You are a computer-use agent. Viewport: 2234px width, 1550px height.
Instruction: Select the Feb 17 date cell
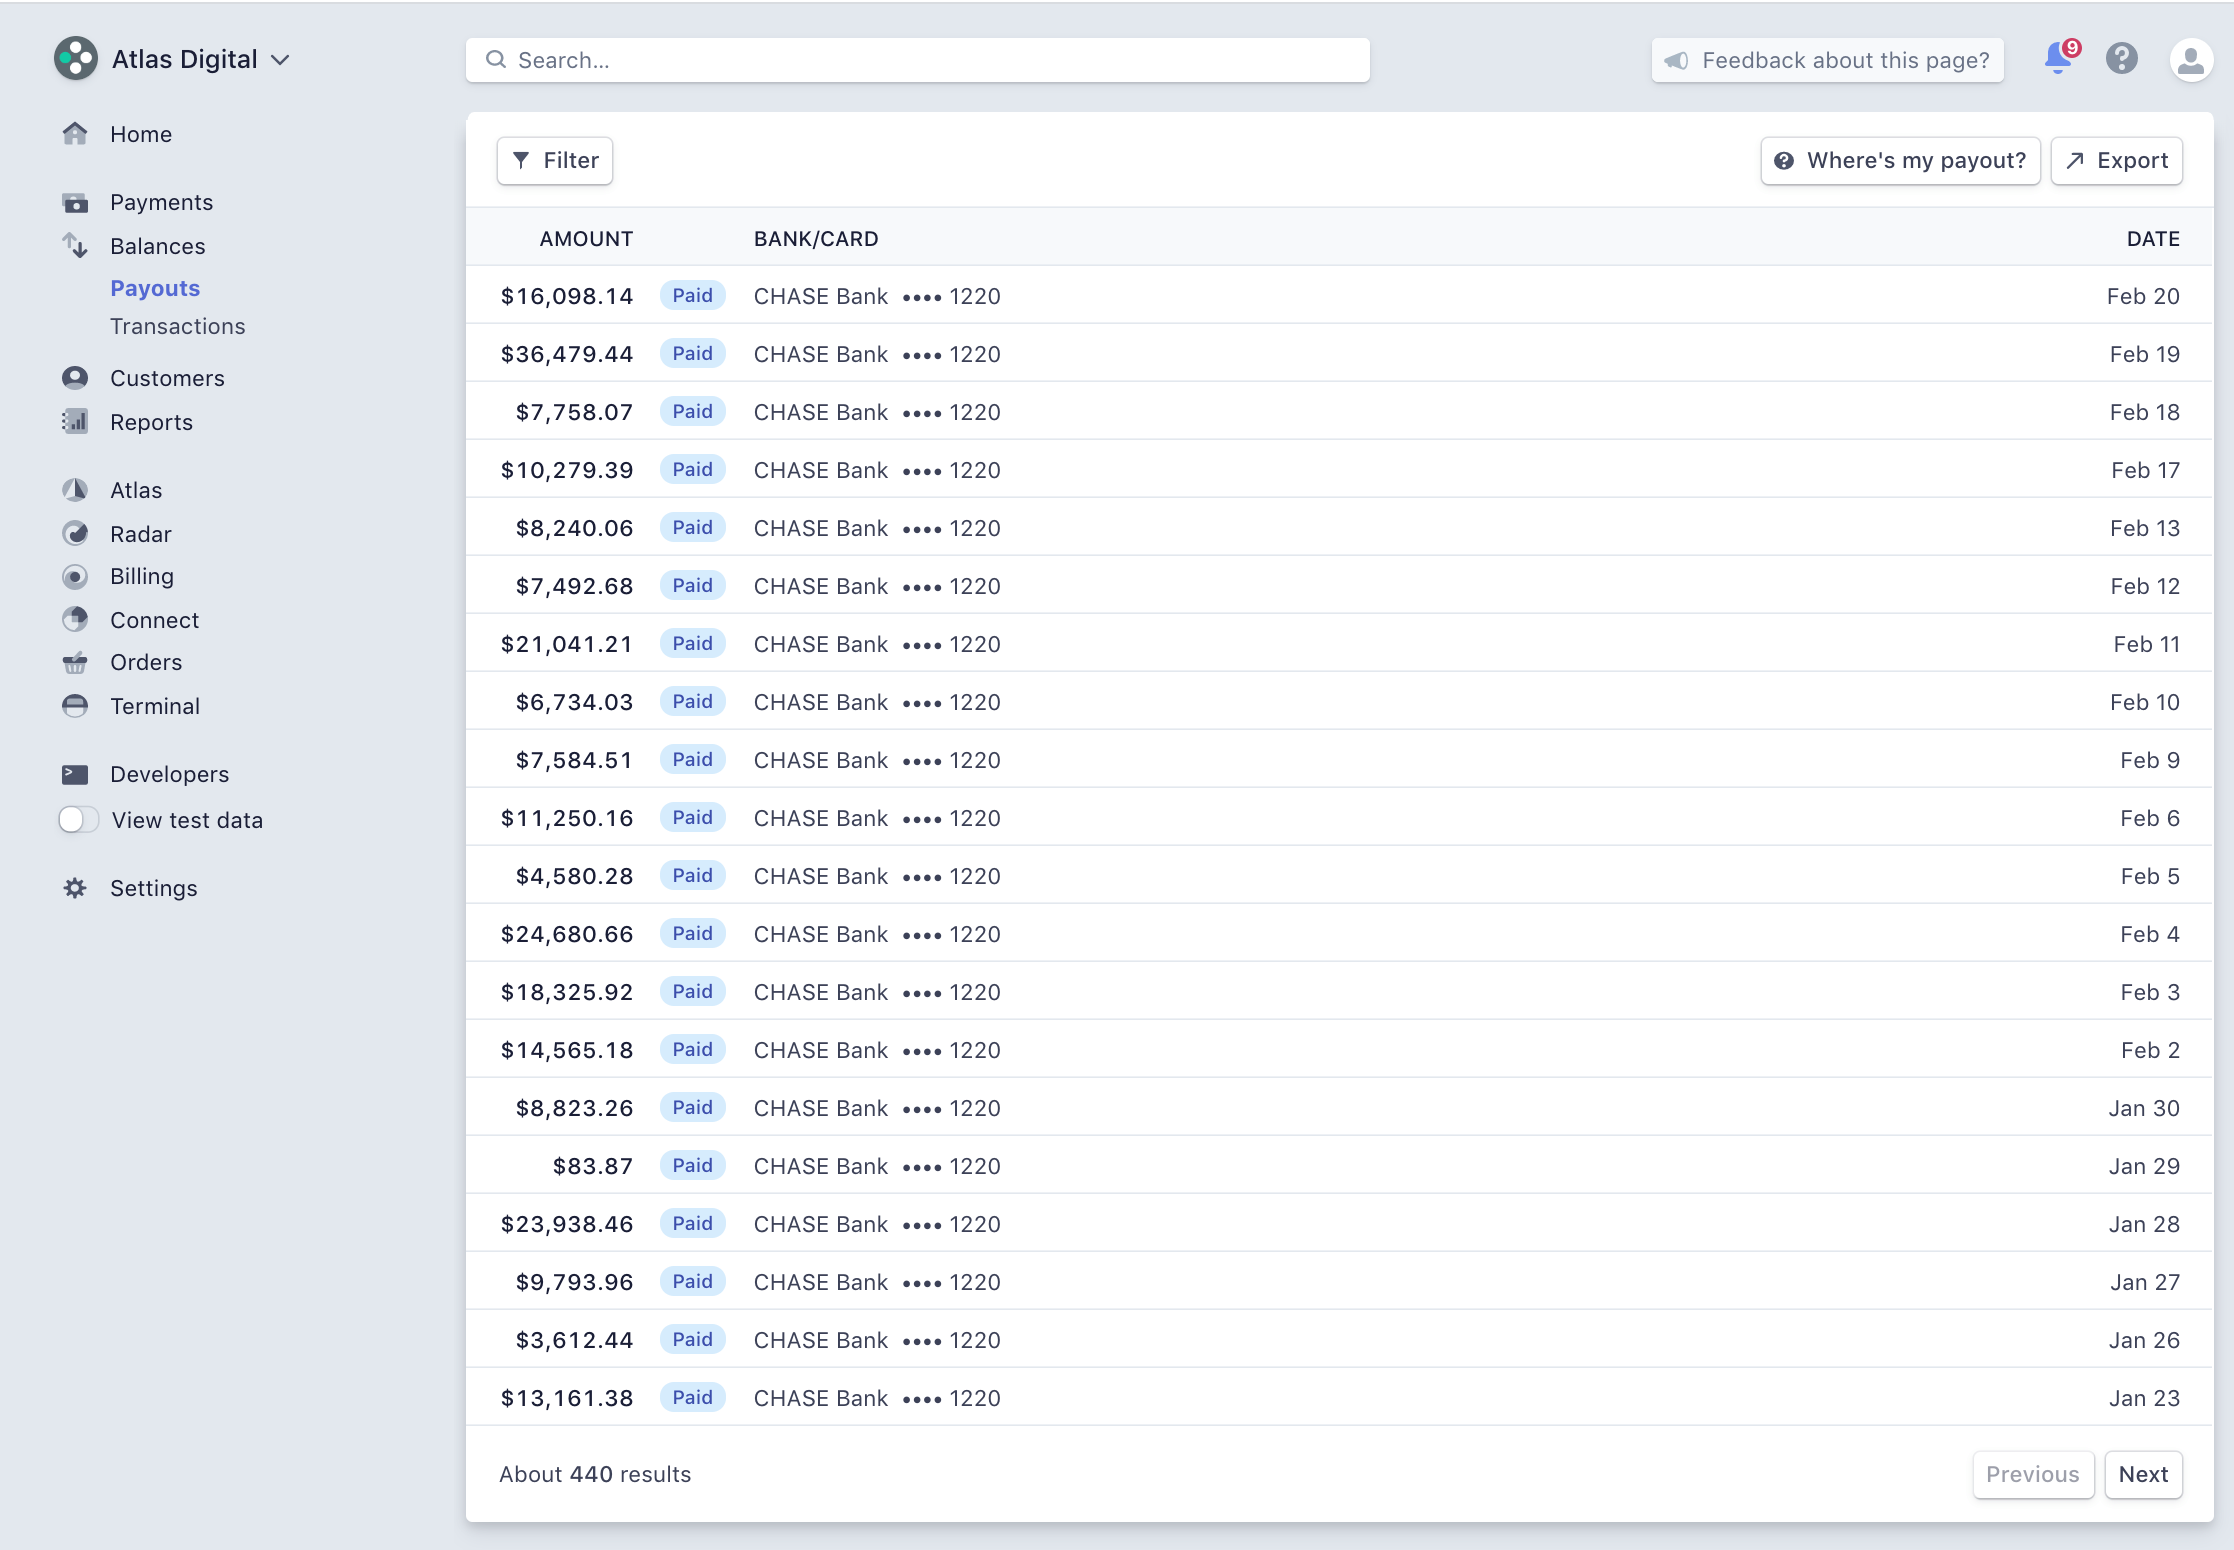click(x=2146, y=470)
